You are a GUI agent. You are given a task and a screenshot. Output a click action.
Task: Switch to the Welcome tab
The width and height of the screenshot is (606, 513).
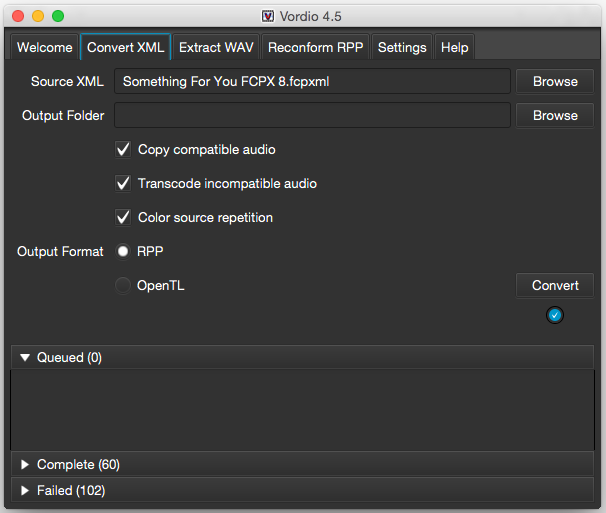(x=44, y=47)
